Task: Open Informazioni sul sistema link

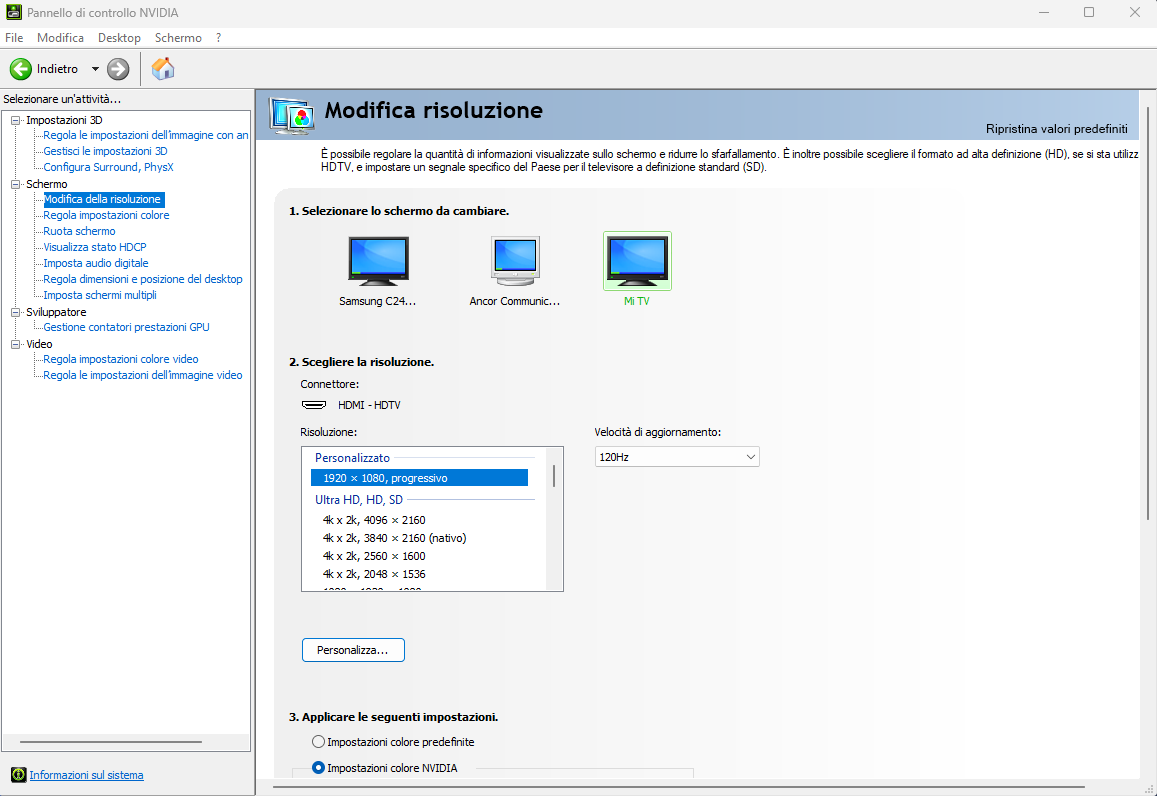Action: pyautogui.click(x=86, y=775)
